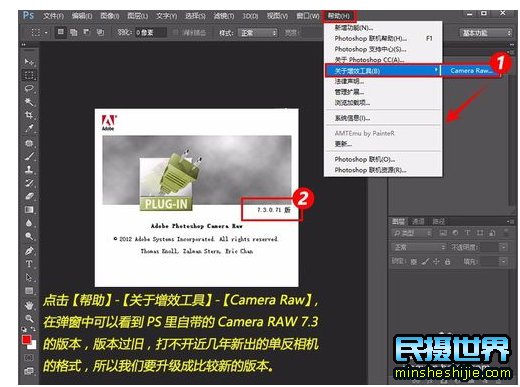Image resolution: width=520 pixels, height=387 pixels.
Task: Select the Spot Healing Brush tool
Action: click(x=29, y=143)
